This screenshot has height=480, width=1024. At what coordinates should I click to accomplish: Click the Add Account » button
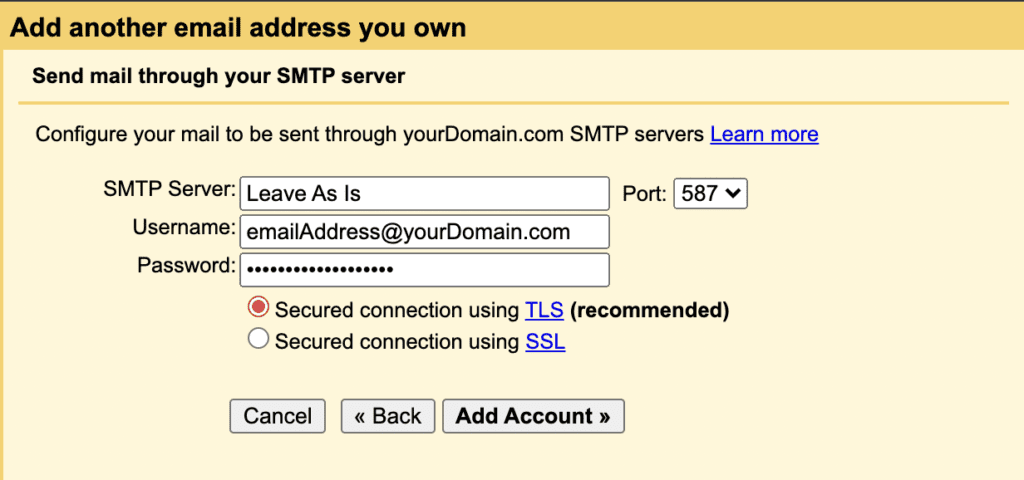pos(533,416)
